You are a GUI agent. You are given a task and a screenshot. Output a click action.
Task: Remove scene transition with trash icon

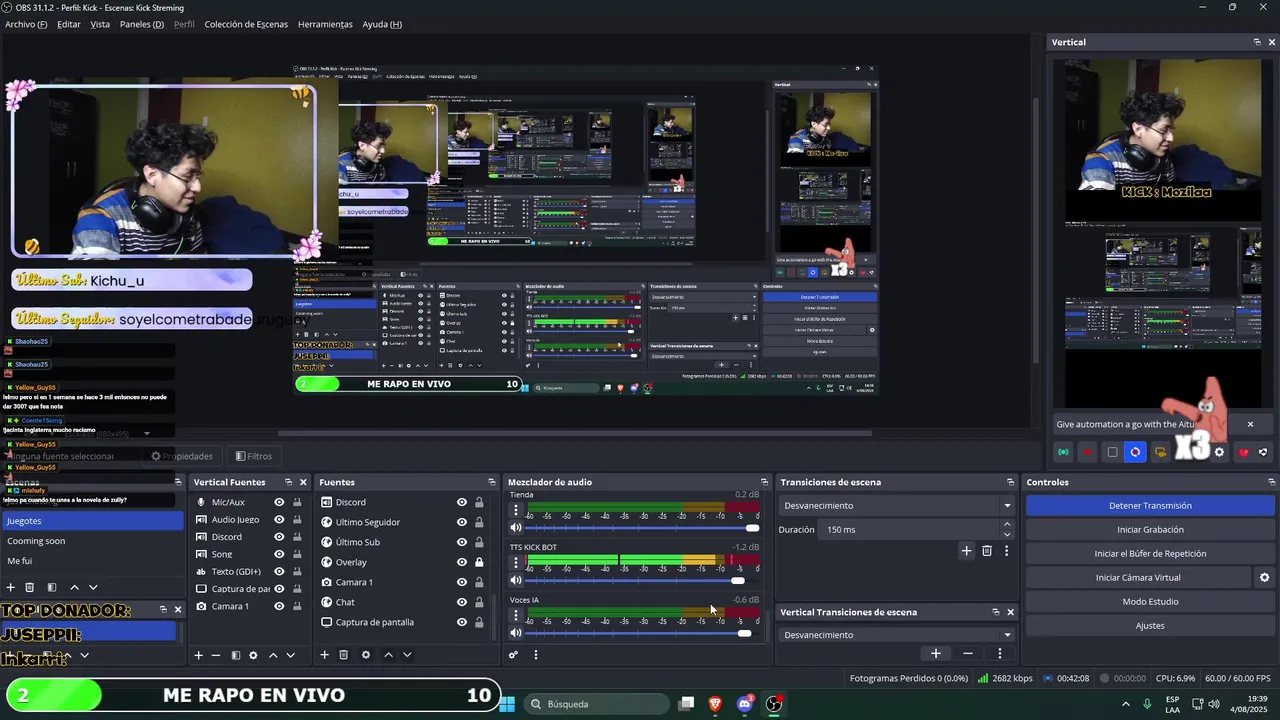[x=987, y=550]
